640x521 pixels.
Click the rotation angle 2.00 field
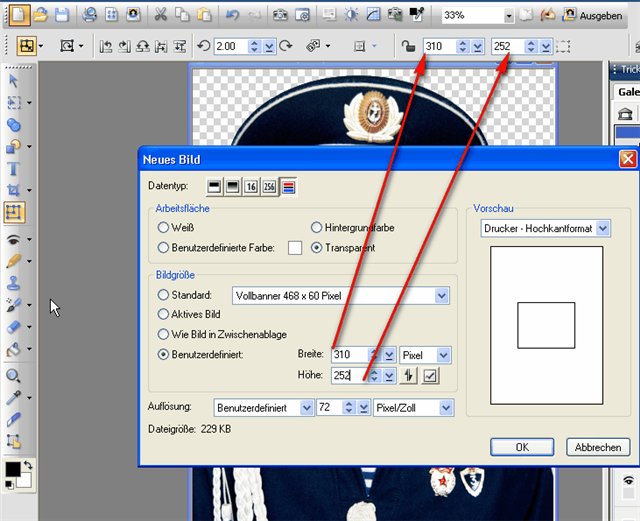tap(230, 46)
